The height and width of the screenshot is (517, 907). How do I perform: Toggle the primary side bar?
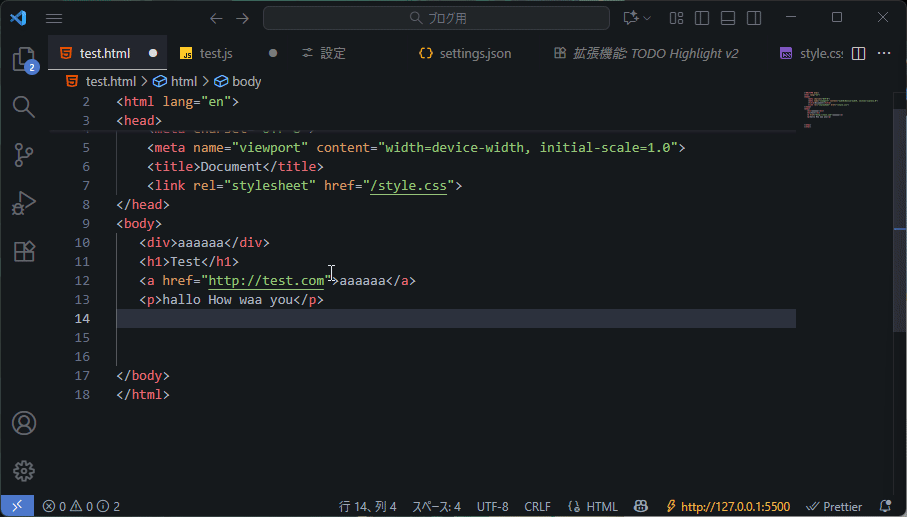click(x=702, y=19)
